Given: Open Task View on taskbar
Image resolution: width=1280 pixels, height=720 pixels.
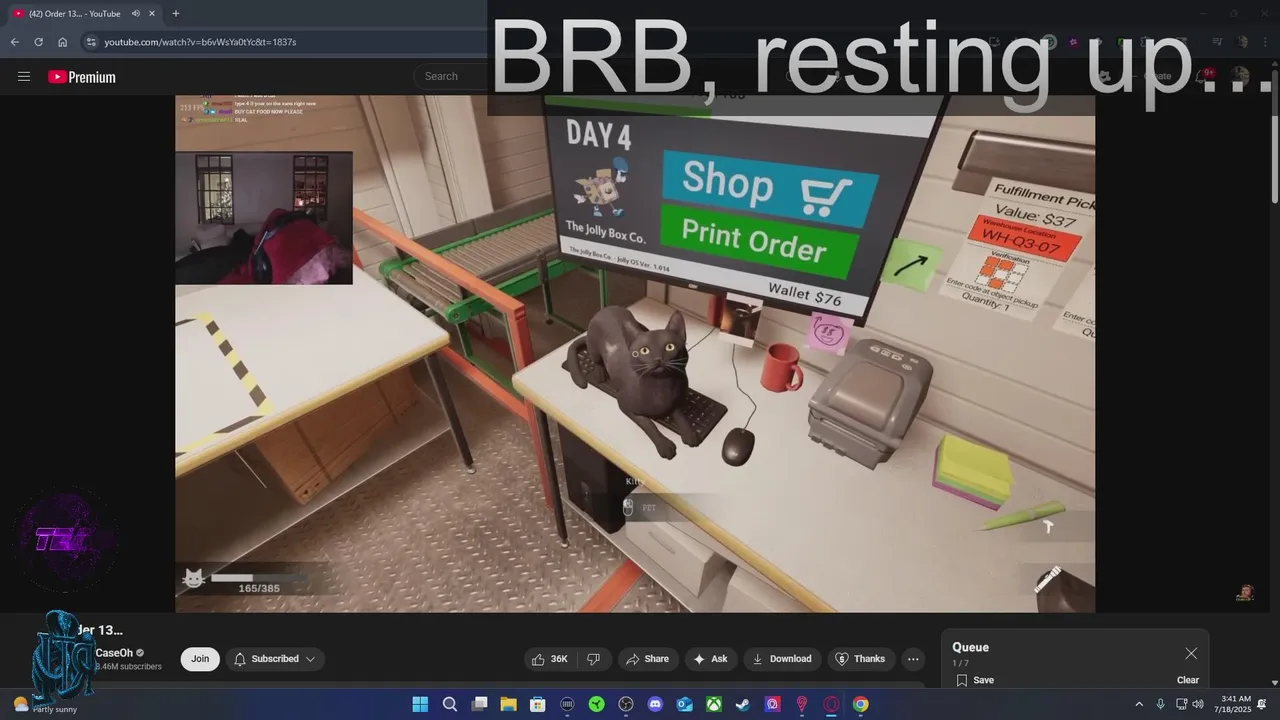Looking at the screenshot, I should (x=479, y=704).
